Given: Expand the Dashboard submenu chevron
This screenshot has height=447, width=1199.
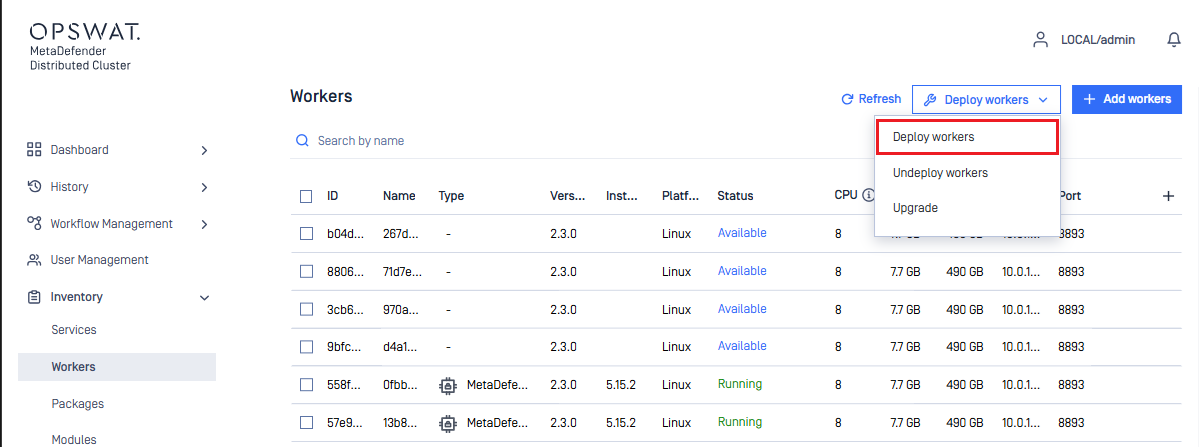Looking at the screenshot, I should 204,150.
